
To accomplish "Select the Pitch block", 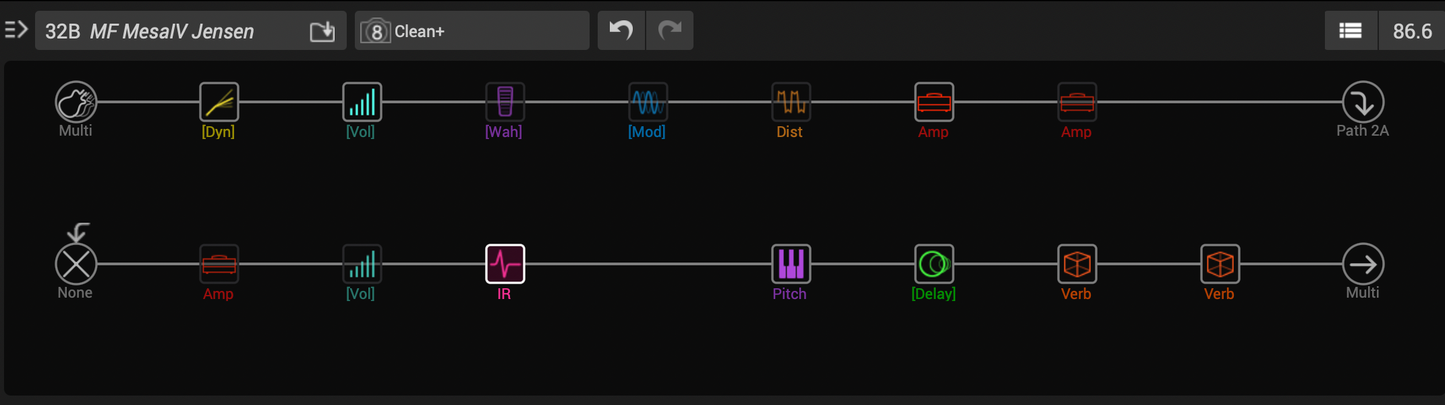I will [790, 265].
